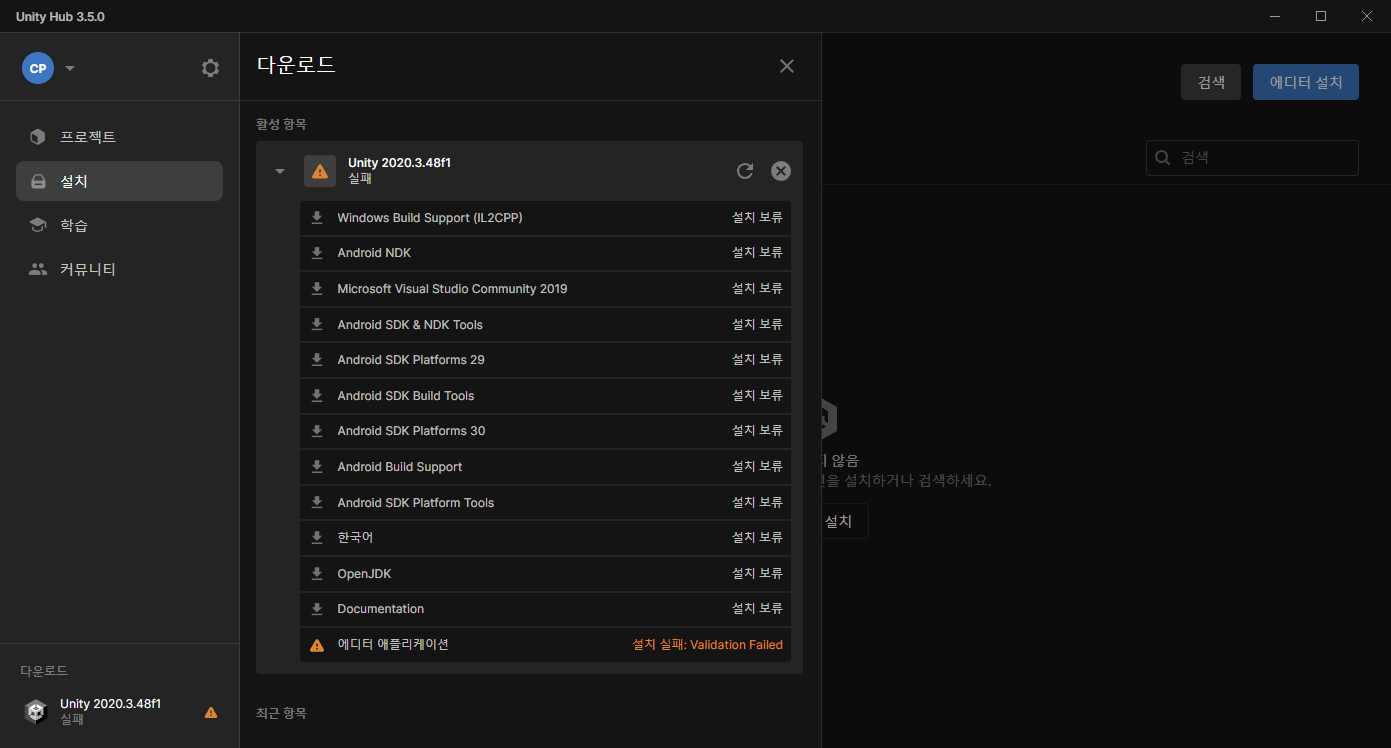This screenshot has width=1391, height=748.
Task: Click download icon for Android SDK Platforms 29
Action: pos(317,360)
